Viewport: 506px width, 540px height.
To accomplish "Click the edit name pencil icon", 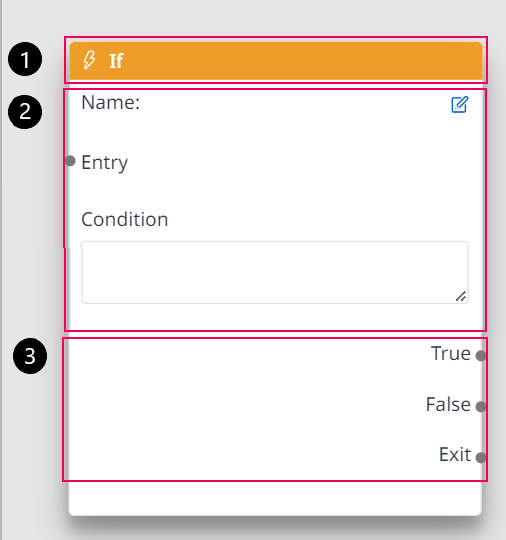I will (460, 104).
